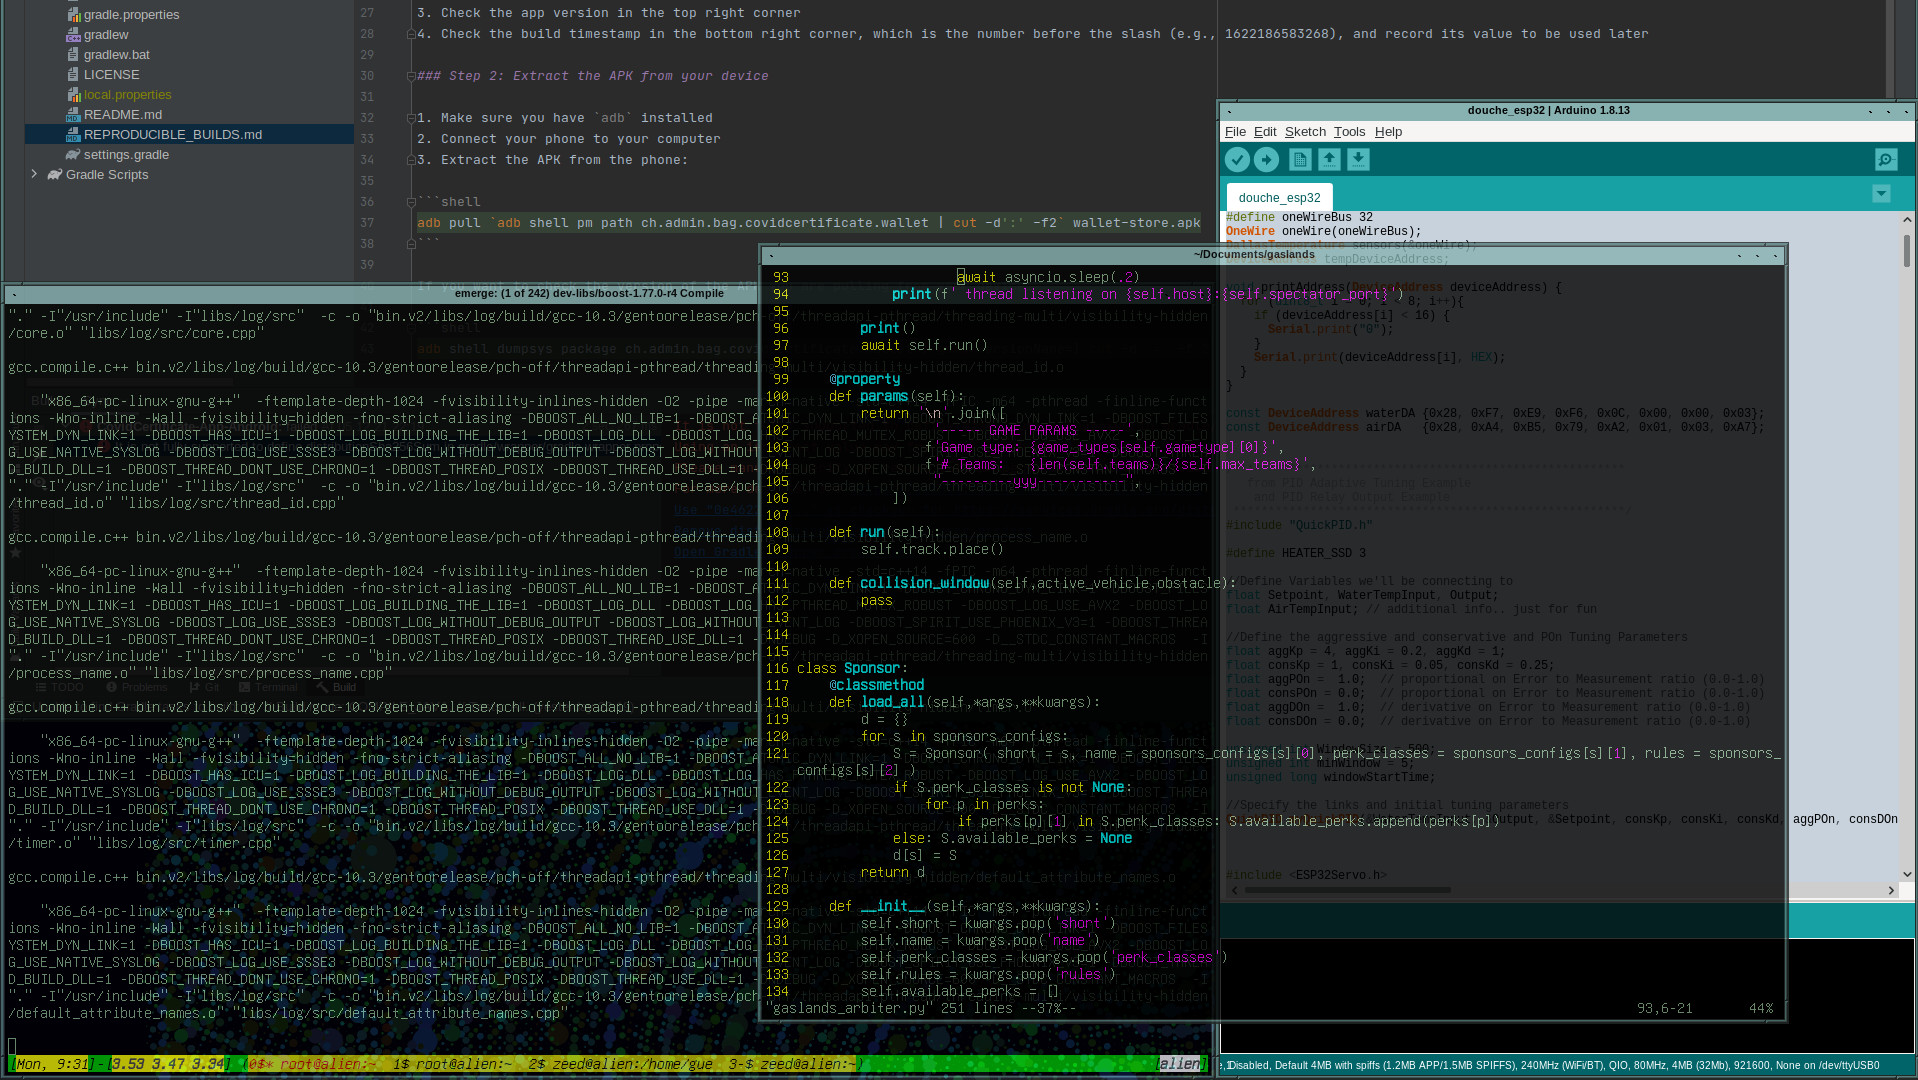
Task: Open the Arduino Sketch menu
Action: point(1305,132)
